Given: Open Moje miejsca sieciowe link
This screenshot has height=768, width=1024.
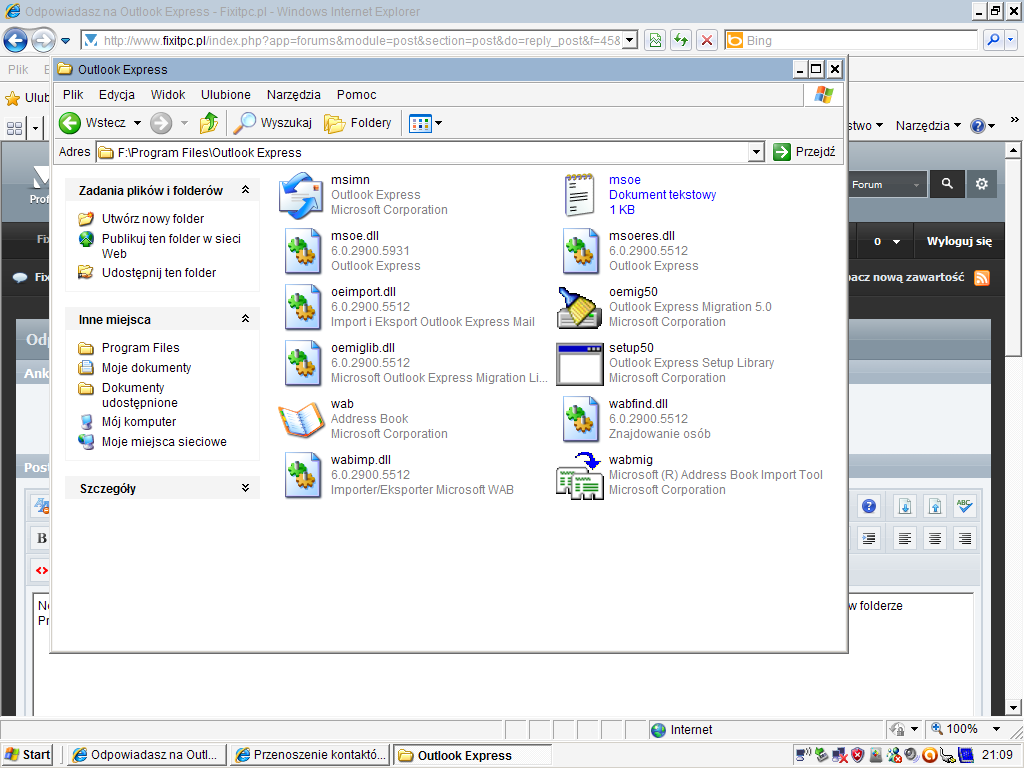Looking at the screenshot, I should click(x=164, y=442).
